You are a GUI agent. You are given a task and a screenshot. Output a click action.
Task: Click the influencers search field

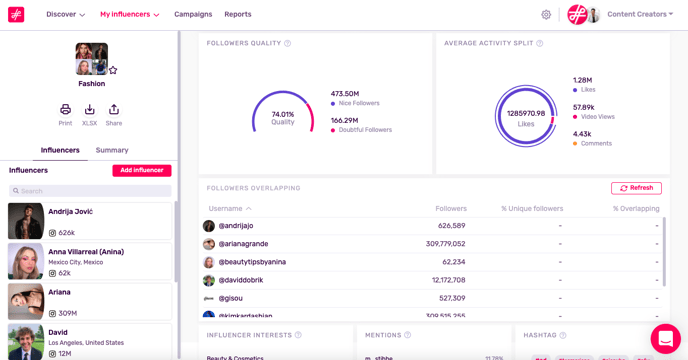point(90,191)
